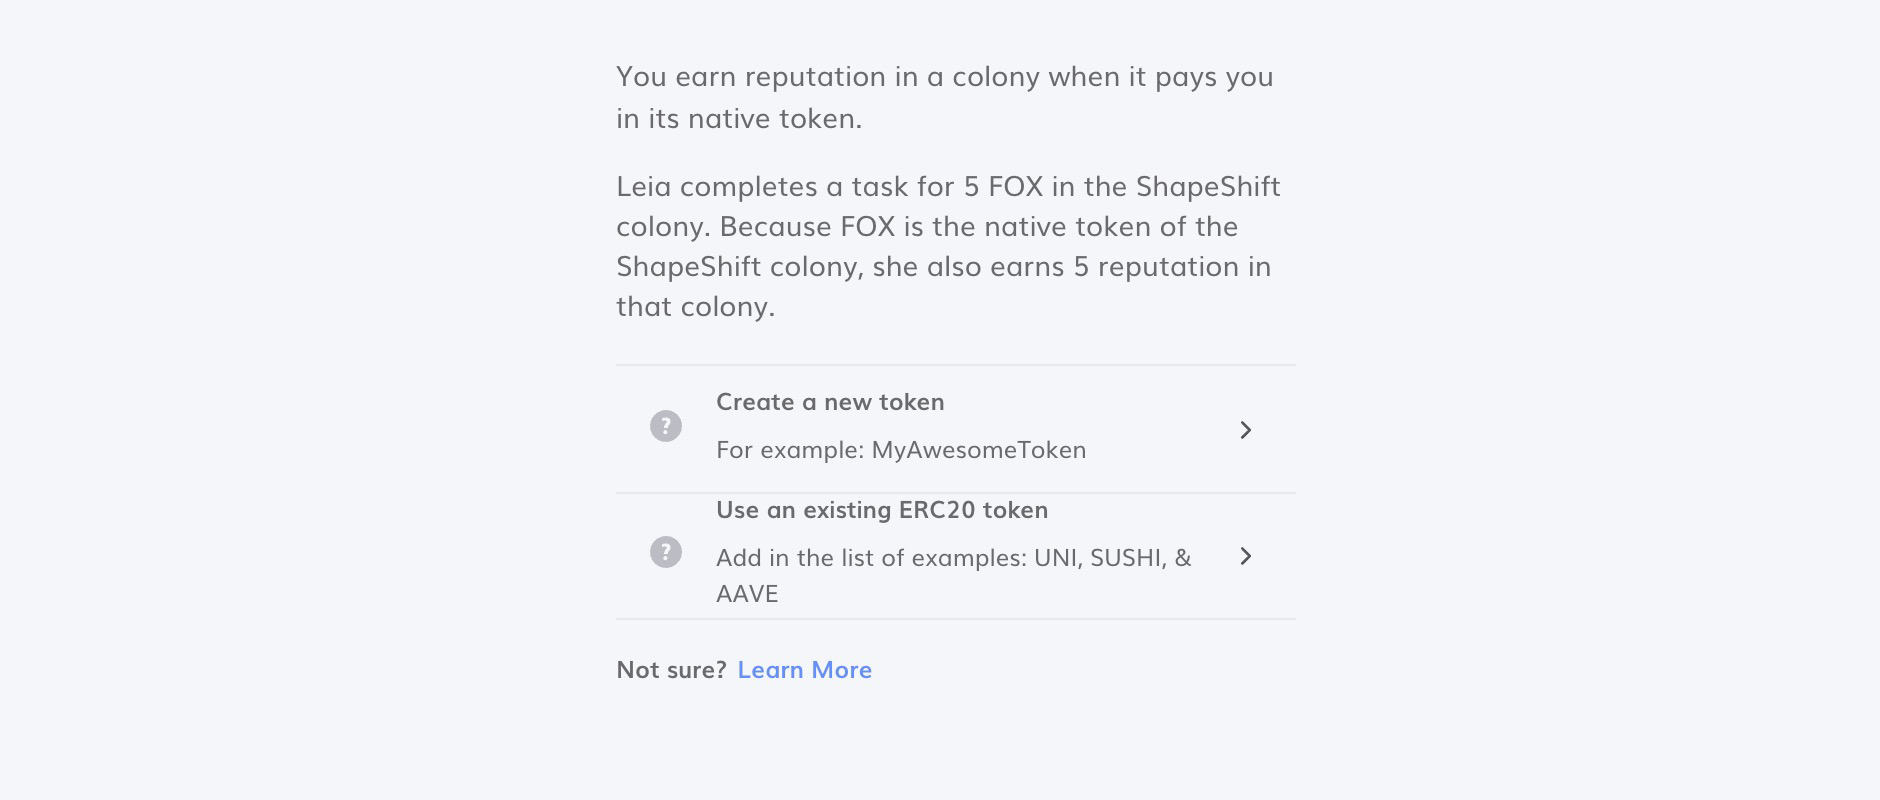Screen dimensions: 1880x800
Task: Expand the Create a new token chevron arrow
Action: (1245, 430)
